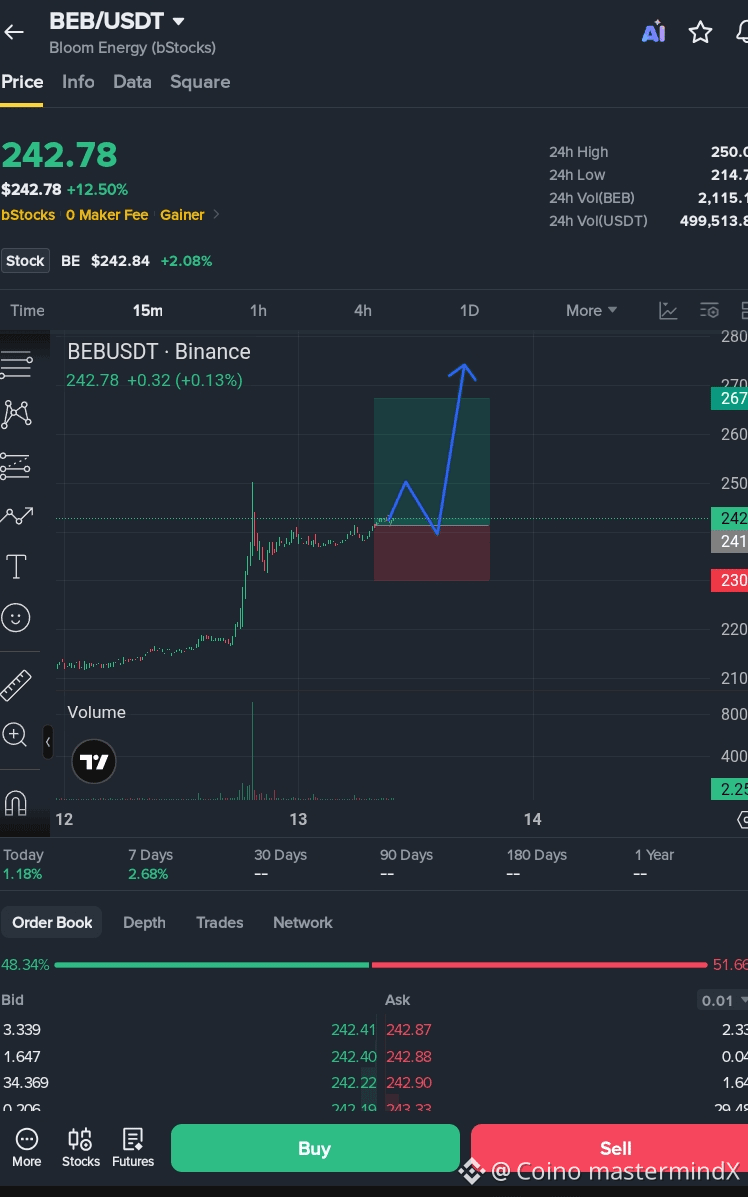Viewport: 748px width, 1197px height.
Task: Tap the bid price 242.22
Action: click(x=353, y=1082)
